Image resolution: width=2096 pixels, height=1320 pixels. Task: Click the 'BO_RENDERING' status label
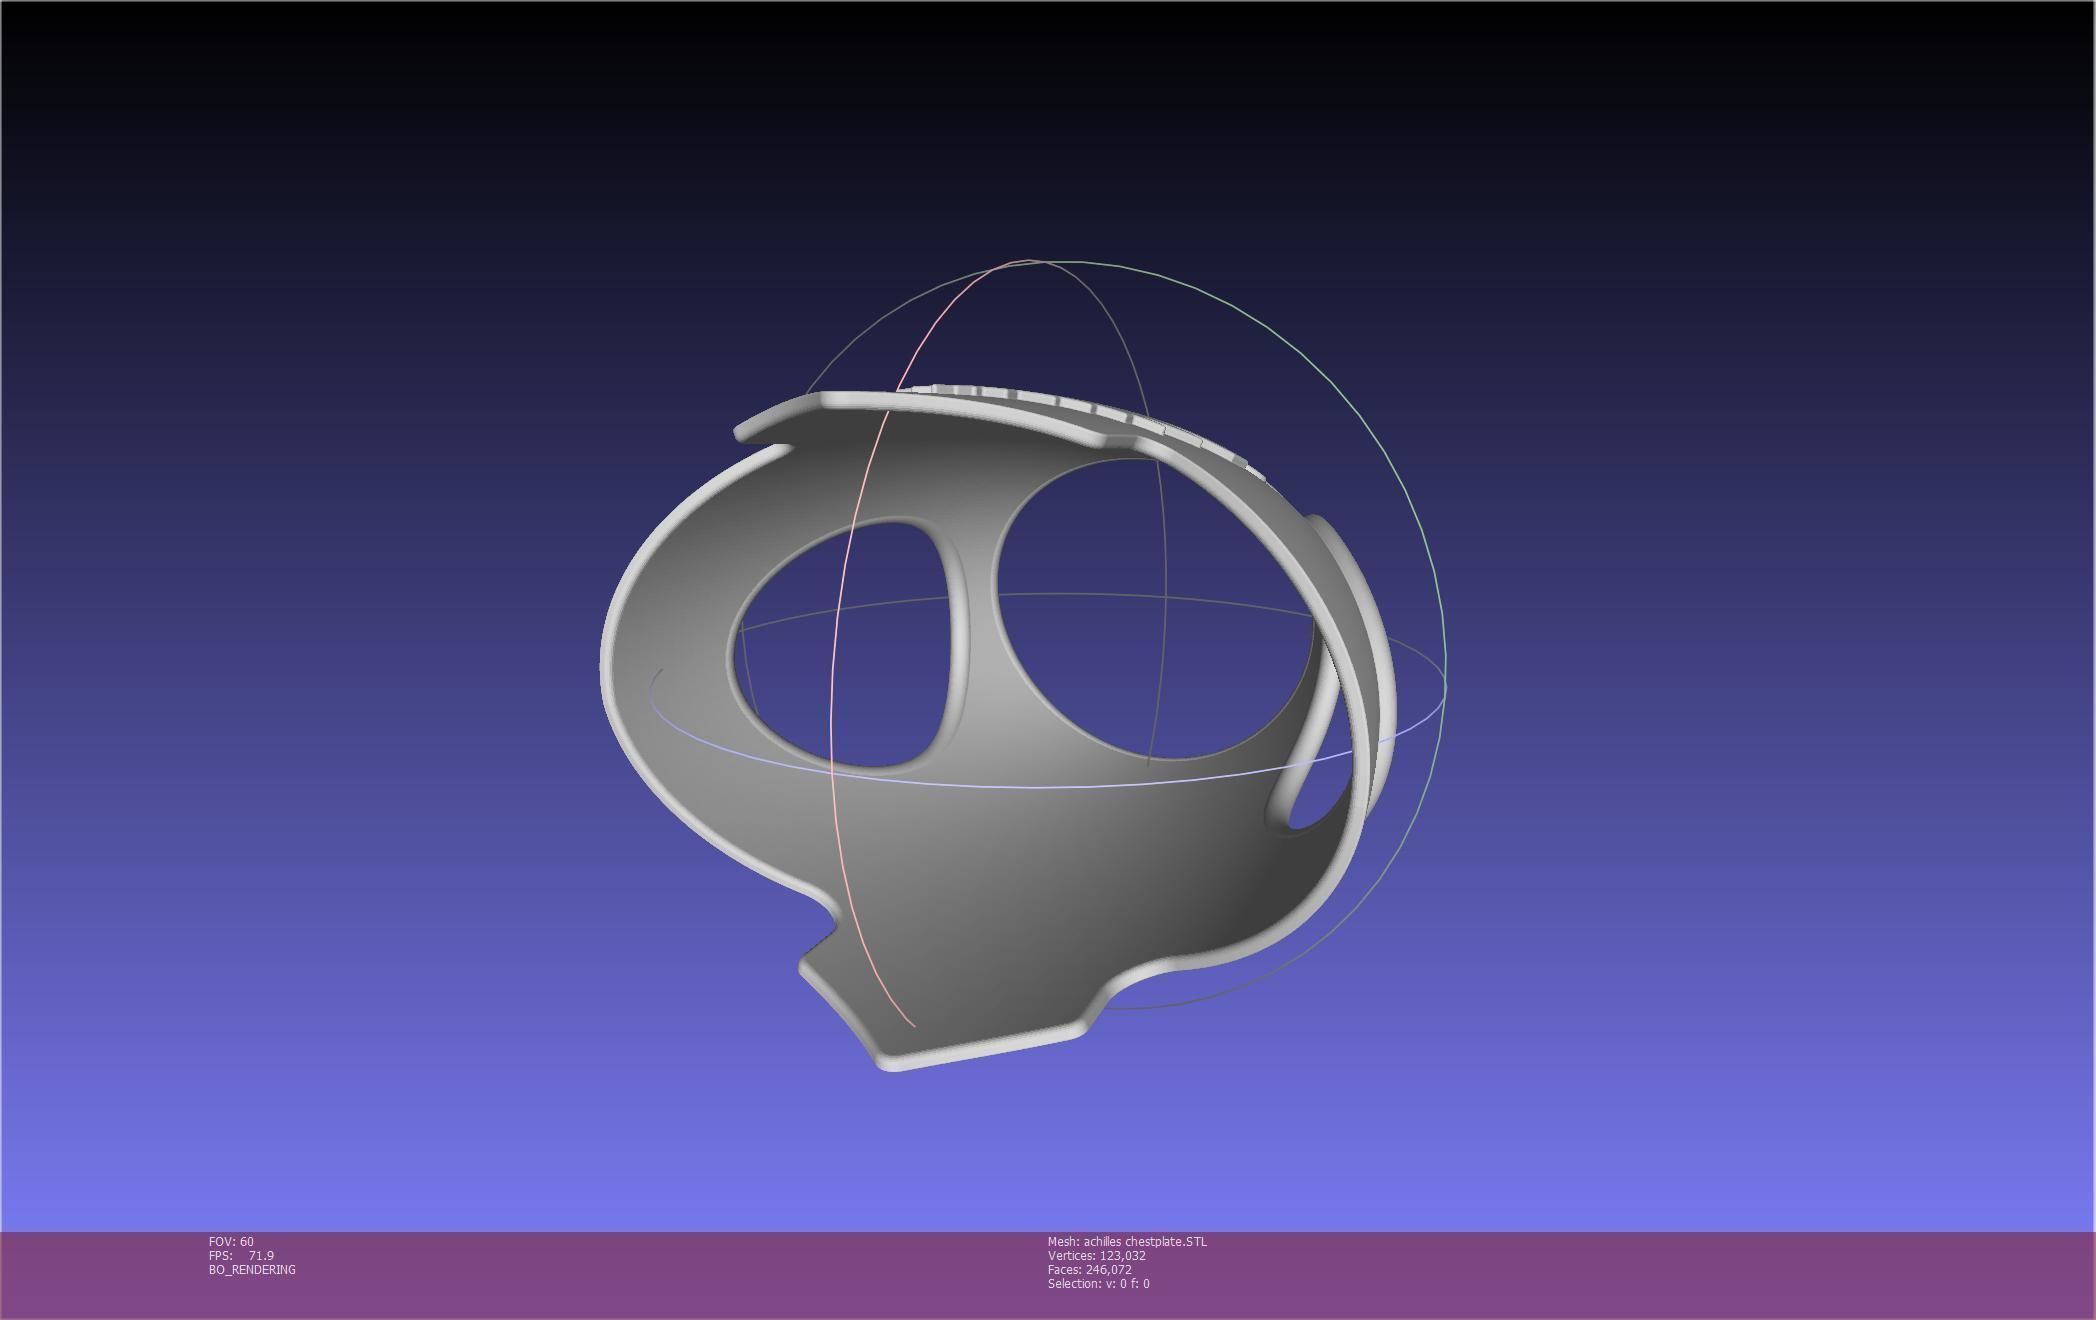pyautogui.click(x=252, y=1270)
